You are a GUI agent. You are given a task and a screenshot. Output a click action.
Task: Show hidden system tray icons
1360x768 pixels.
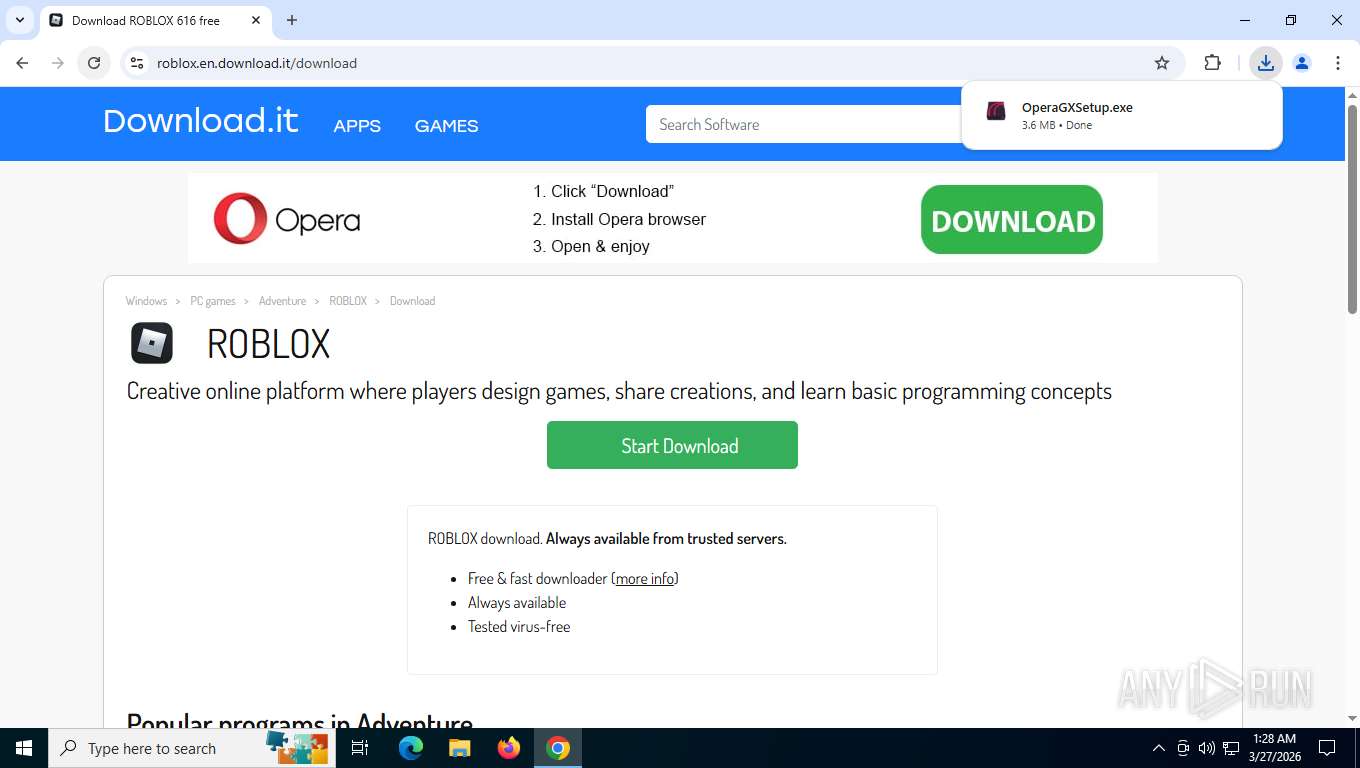click(x=1159, y=748)
